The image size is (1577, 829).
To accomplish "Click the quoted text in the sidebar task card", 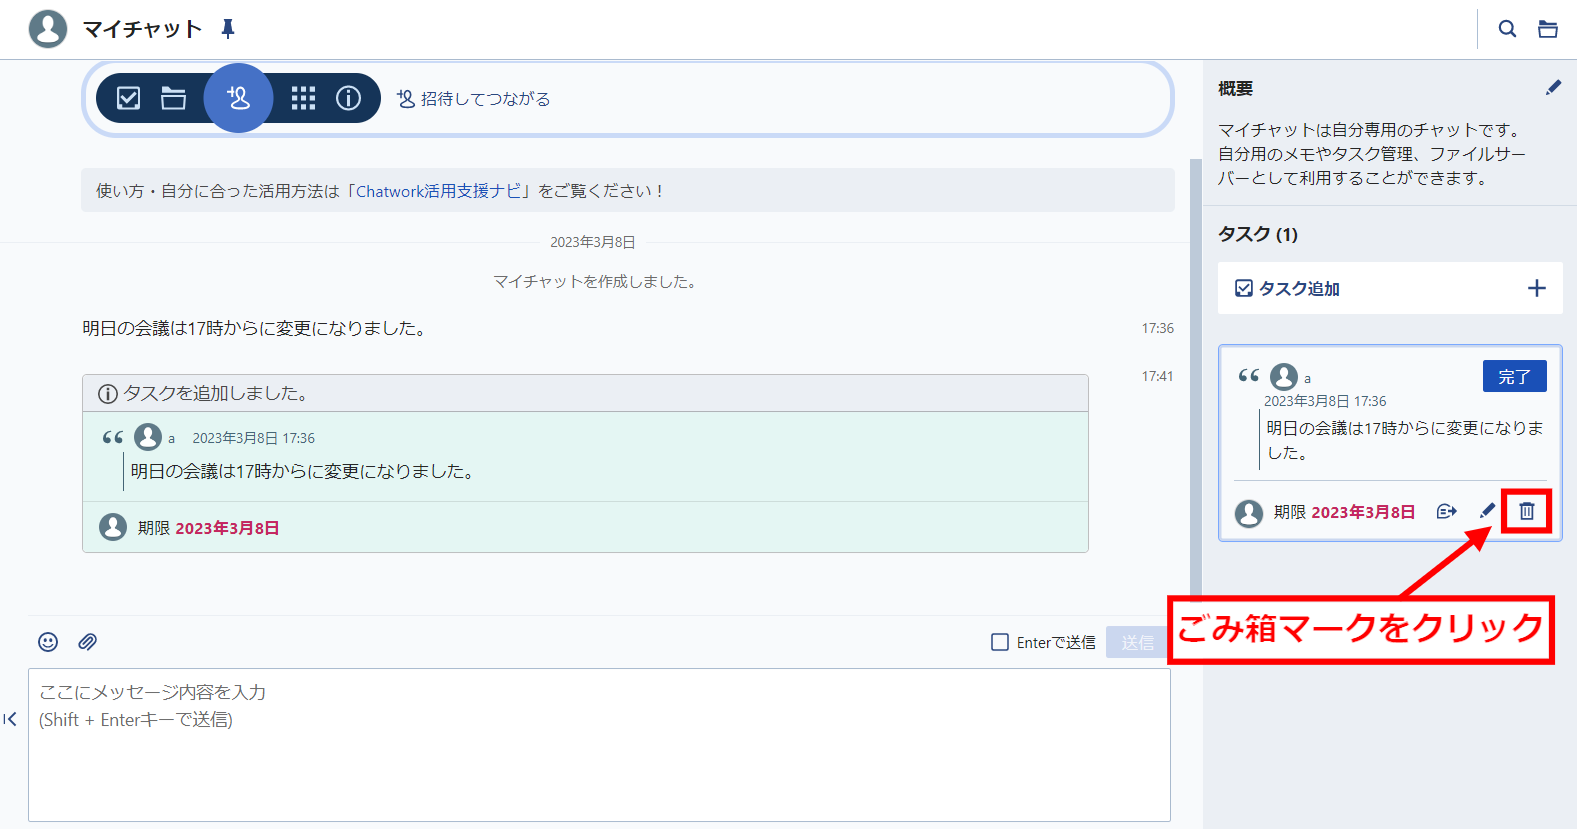I will [1405, 440].
